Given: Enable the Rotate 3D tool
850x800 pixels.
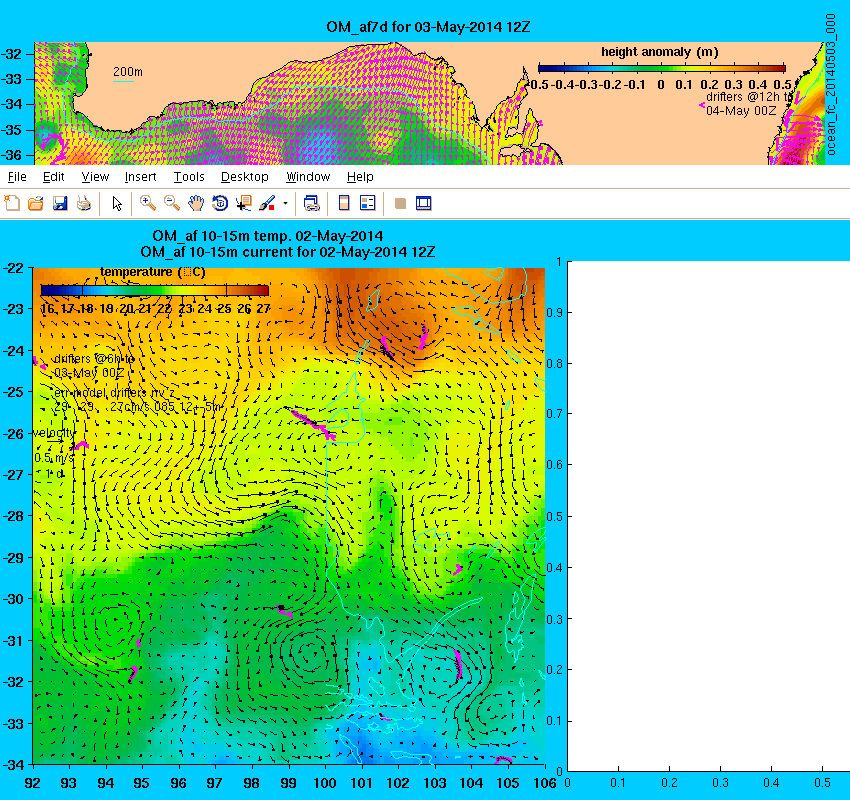Looking at the screenshot, I should pyautogui.click(x=220, y=203).
